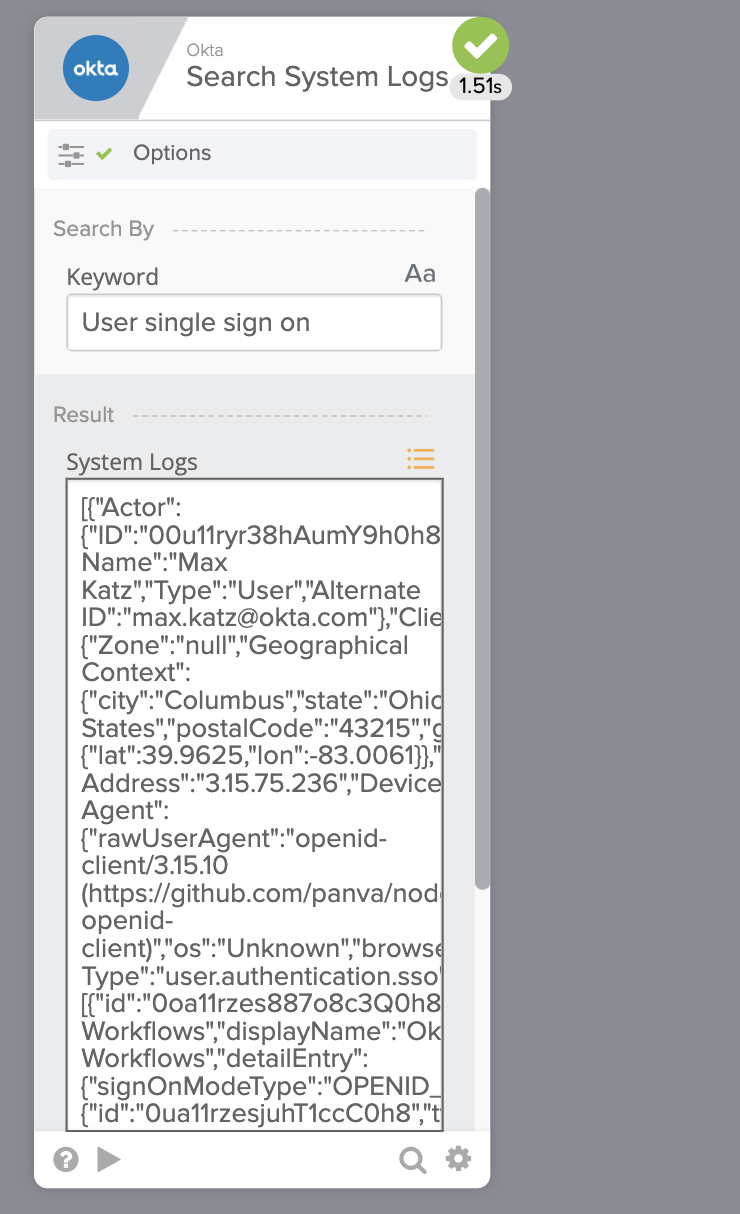Click the Keyword field label
740x1214 pixels.
click(112, 276)
